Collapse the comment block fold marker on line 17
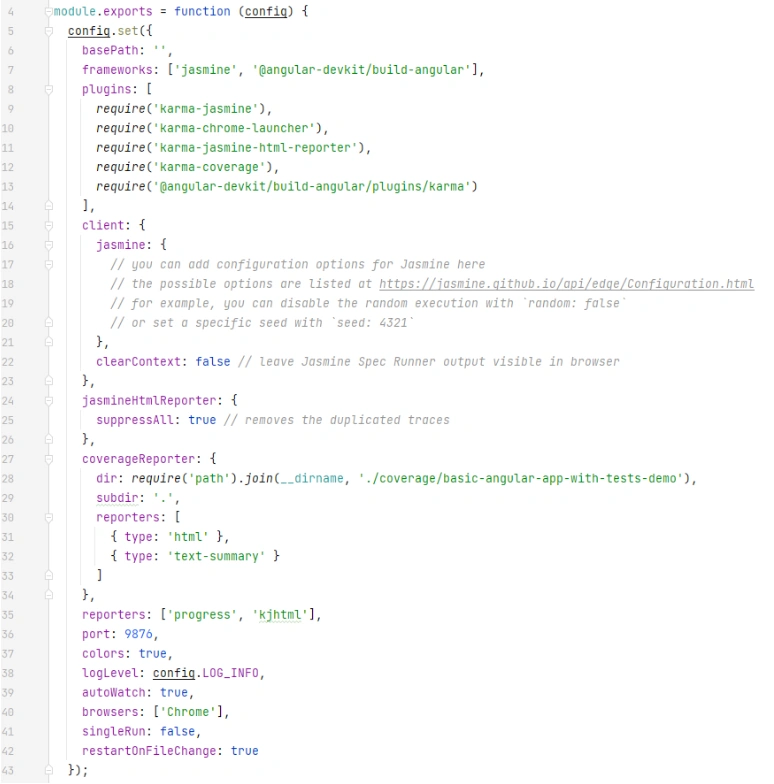The width and height of the screenshot is (774, 784). click(x=48, y=264)
